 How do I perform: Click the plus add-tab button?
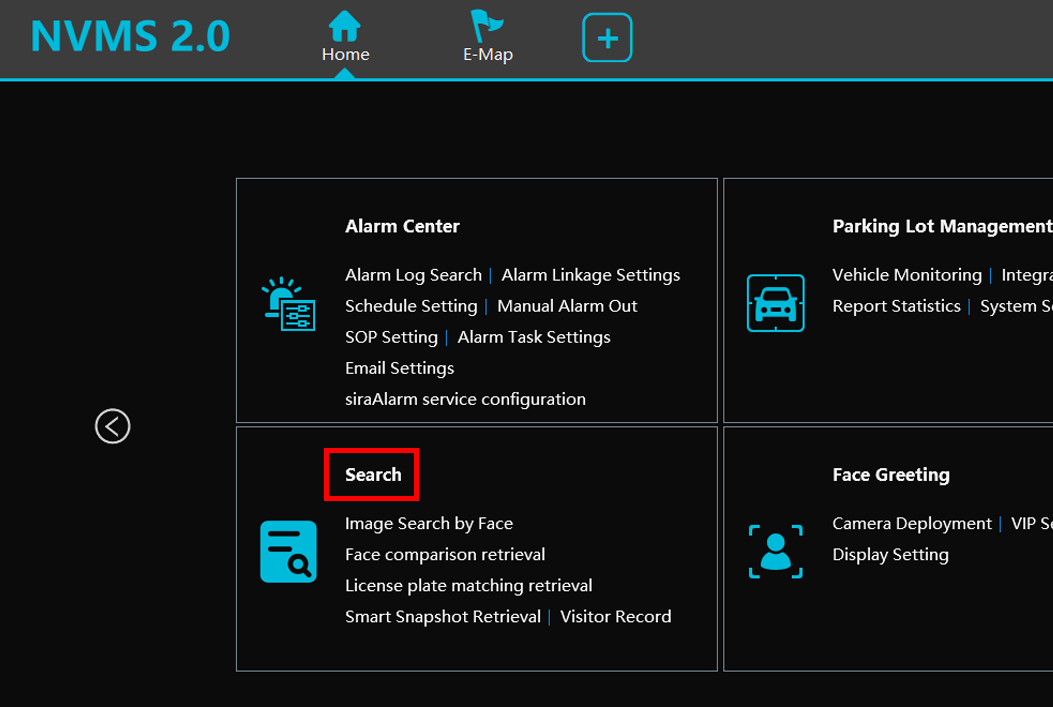(607, 38)
